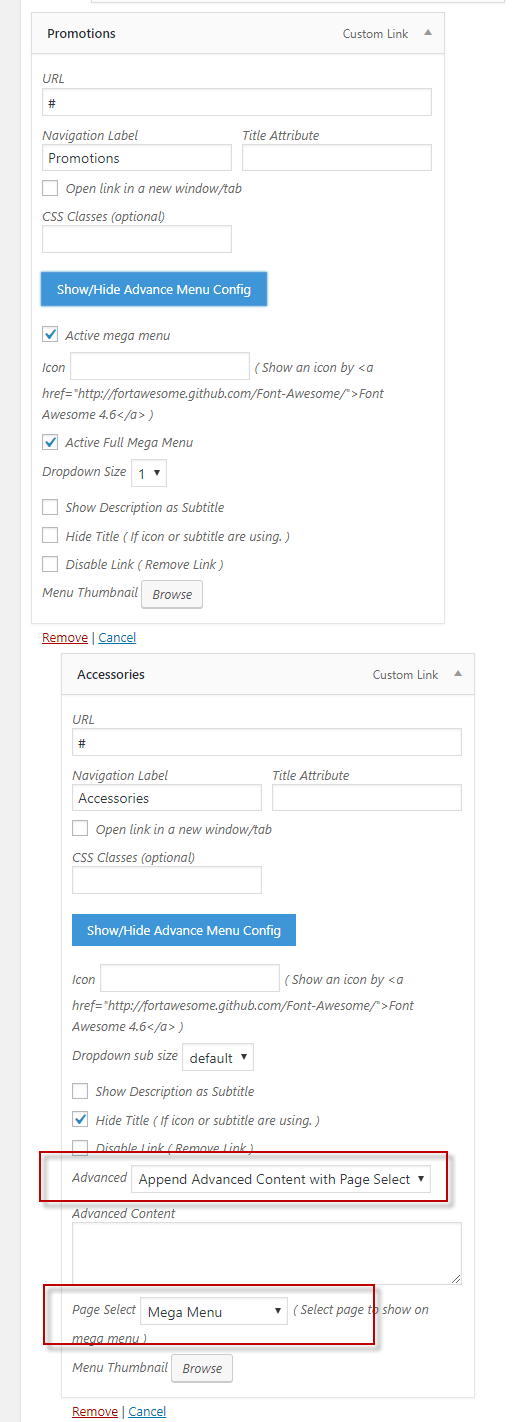Click the Accessories Icon input field
This screenshot has height=1422, width=520.
pos(190,978)
